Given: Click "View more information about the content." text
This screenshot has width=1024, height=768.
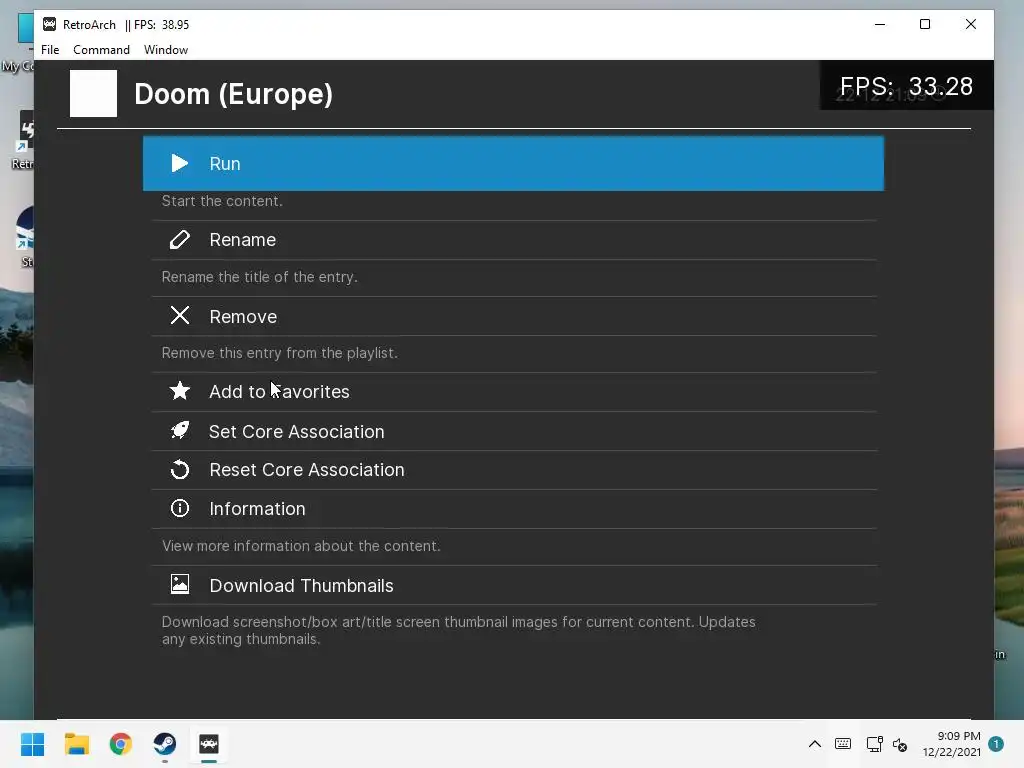Looking at the screenshot, I should pos(301,546).
